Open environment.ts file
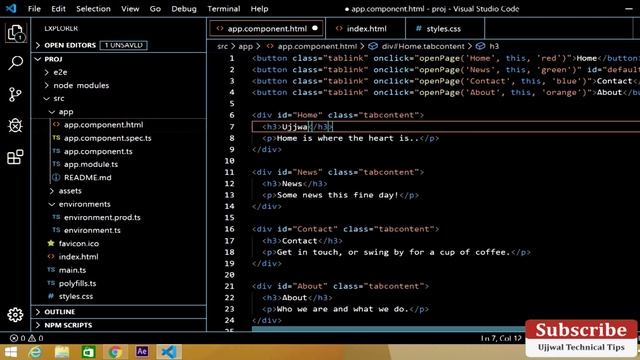This screenshot has height=360, width=640. (92, 230)
